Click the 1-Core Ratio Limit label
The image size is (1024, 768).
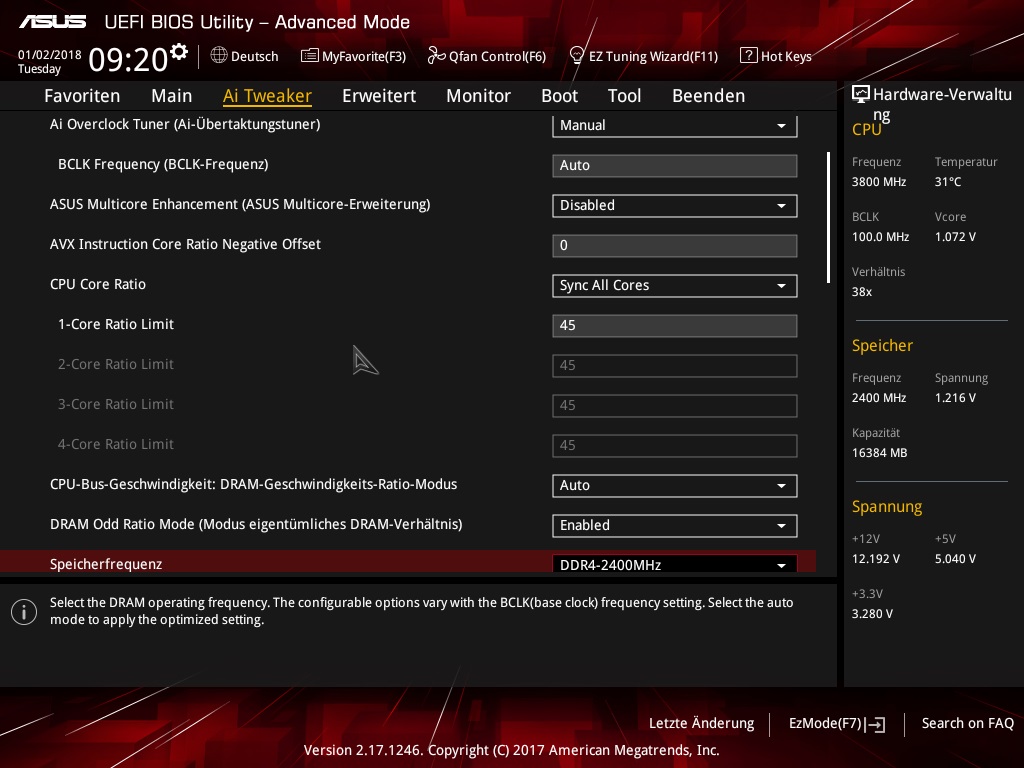tap(116, 325)
